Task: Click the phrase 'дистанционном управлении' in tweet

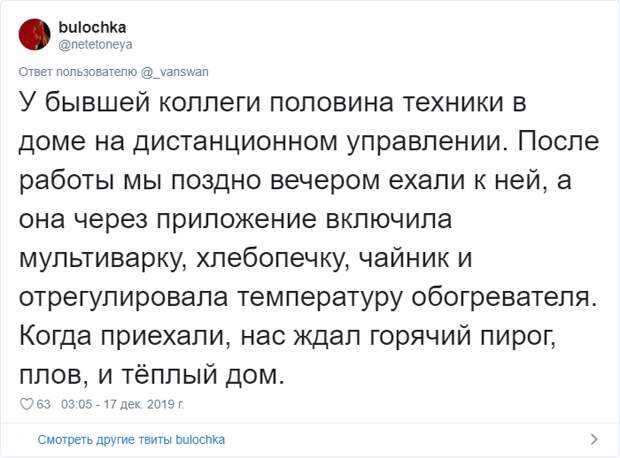Action: point(320,142)
